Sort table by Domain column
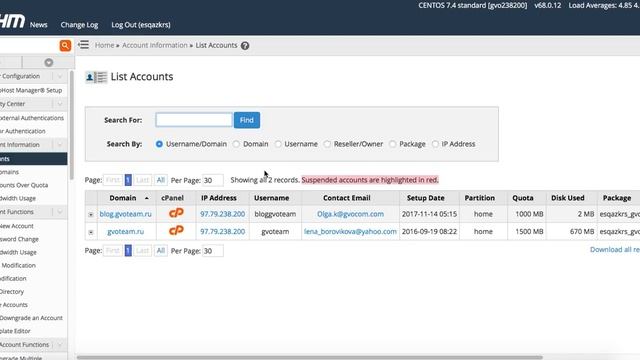Viewport: 640px width, 360px height. tap(123, 198)
